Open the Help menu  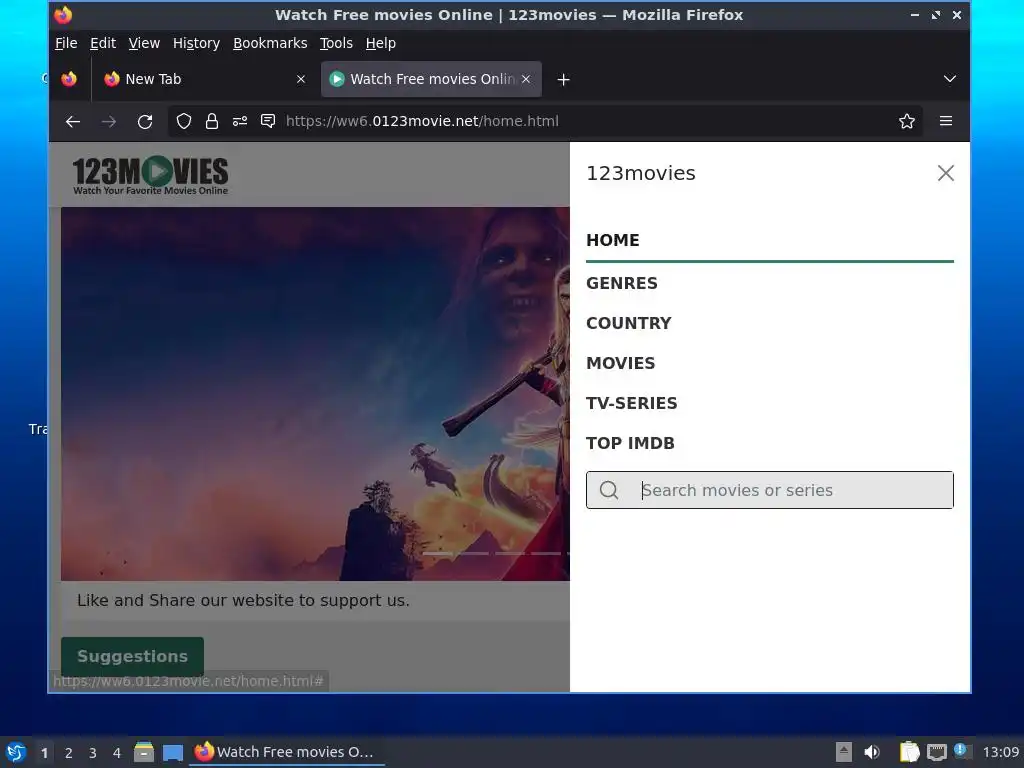380,43
